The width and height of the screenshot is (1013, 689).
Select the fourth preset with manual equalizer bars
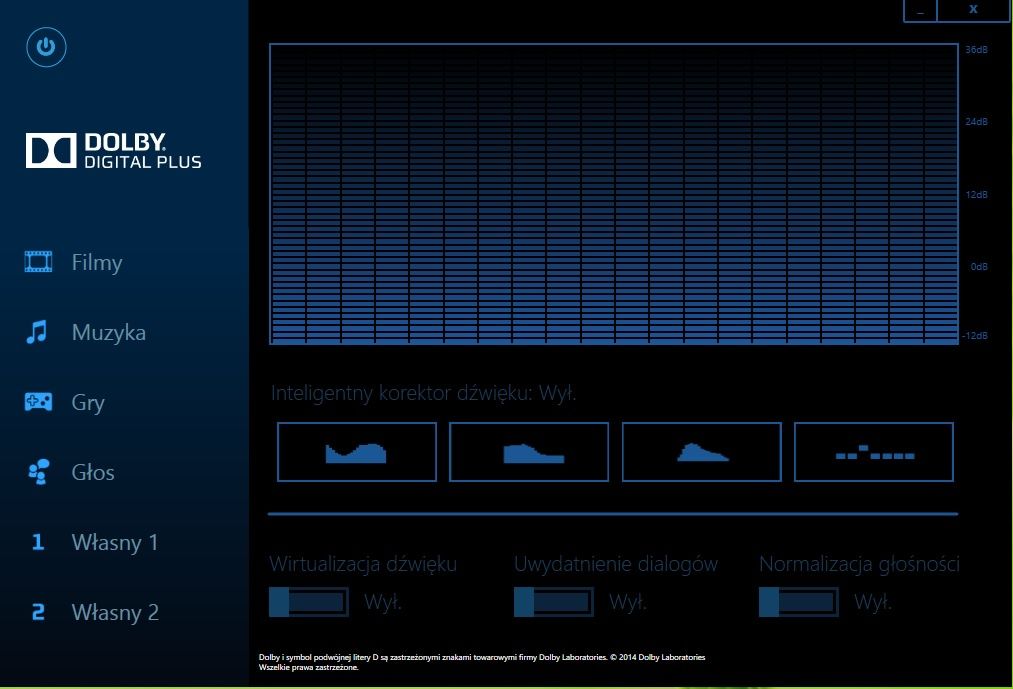(873, 452)
